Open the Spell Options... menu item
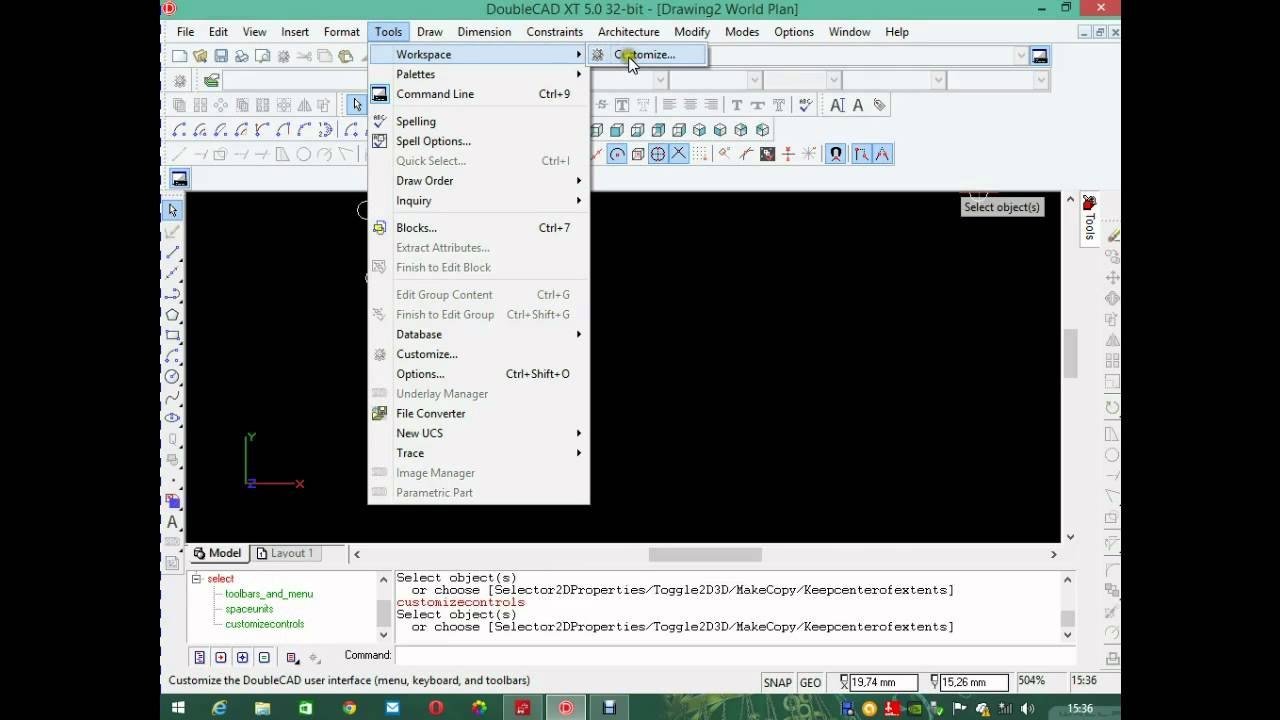The width and height of the screenshot is (1280, 720). tap(479, 141)
